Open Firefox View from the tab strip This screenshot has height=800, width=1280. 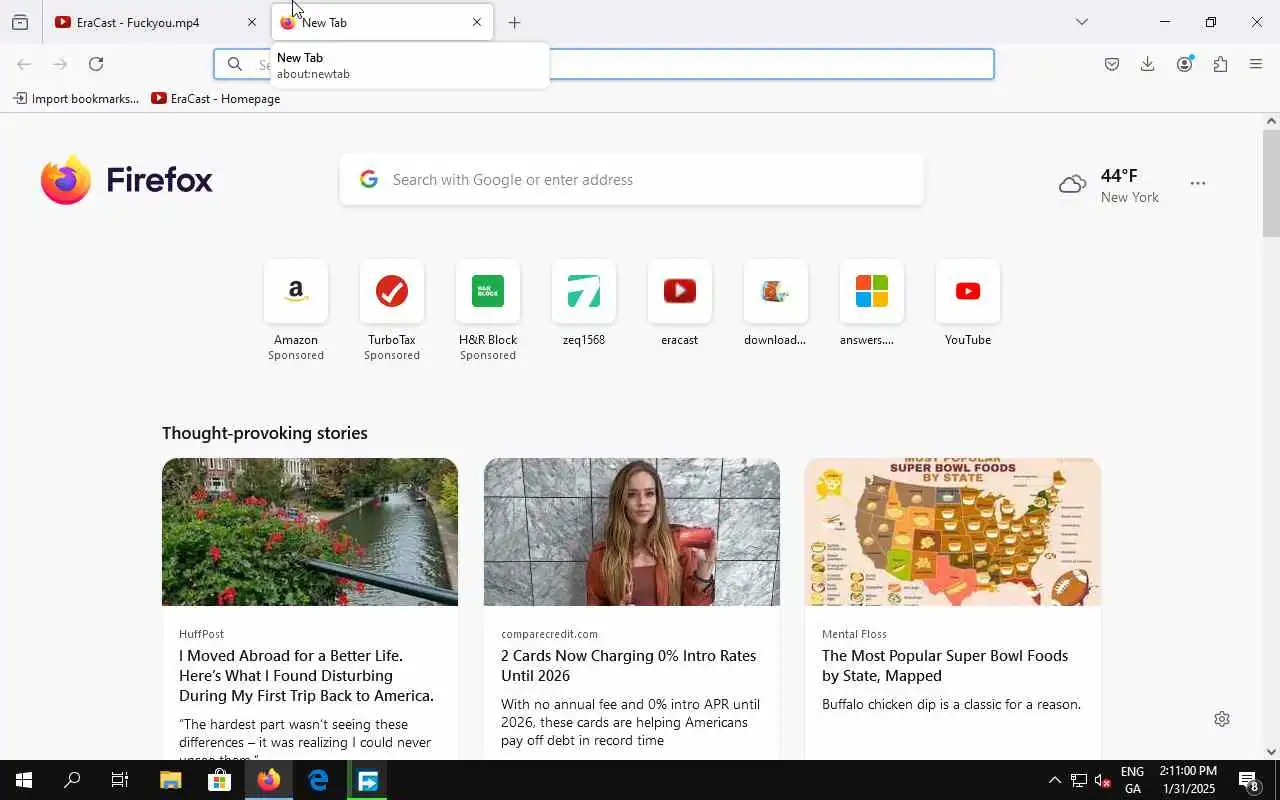20,22
